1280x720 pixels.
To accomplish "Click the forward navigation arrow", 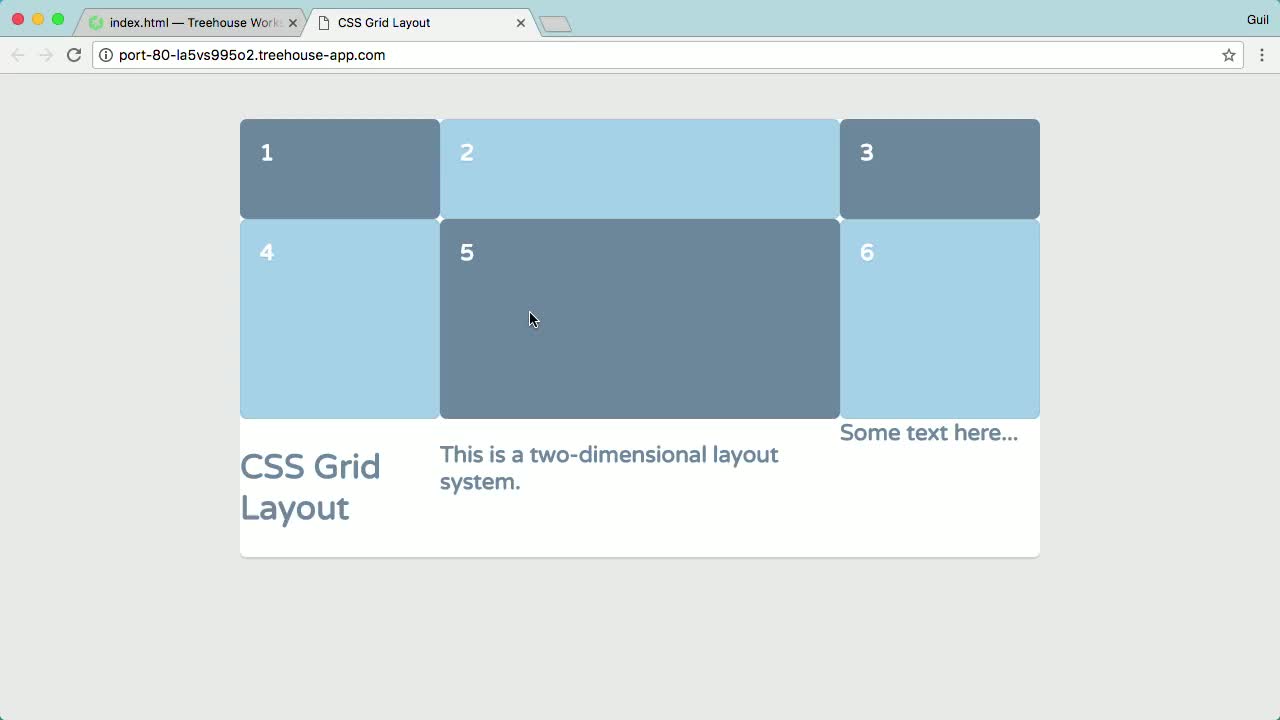I will point(45,55).
